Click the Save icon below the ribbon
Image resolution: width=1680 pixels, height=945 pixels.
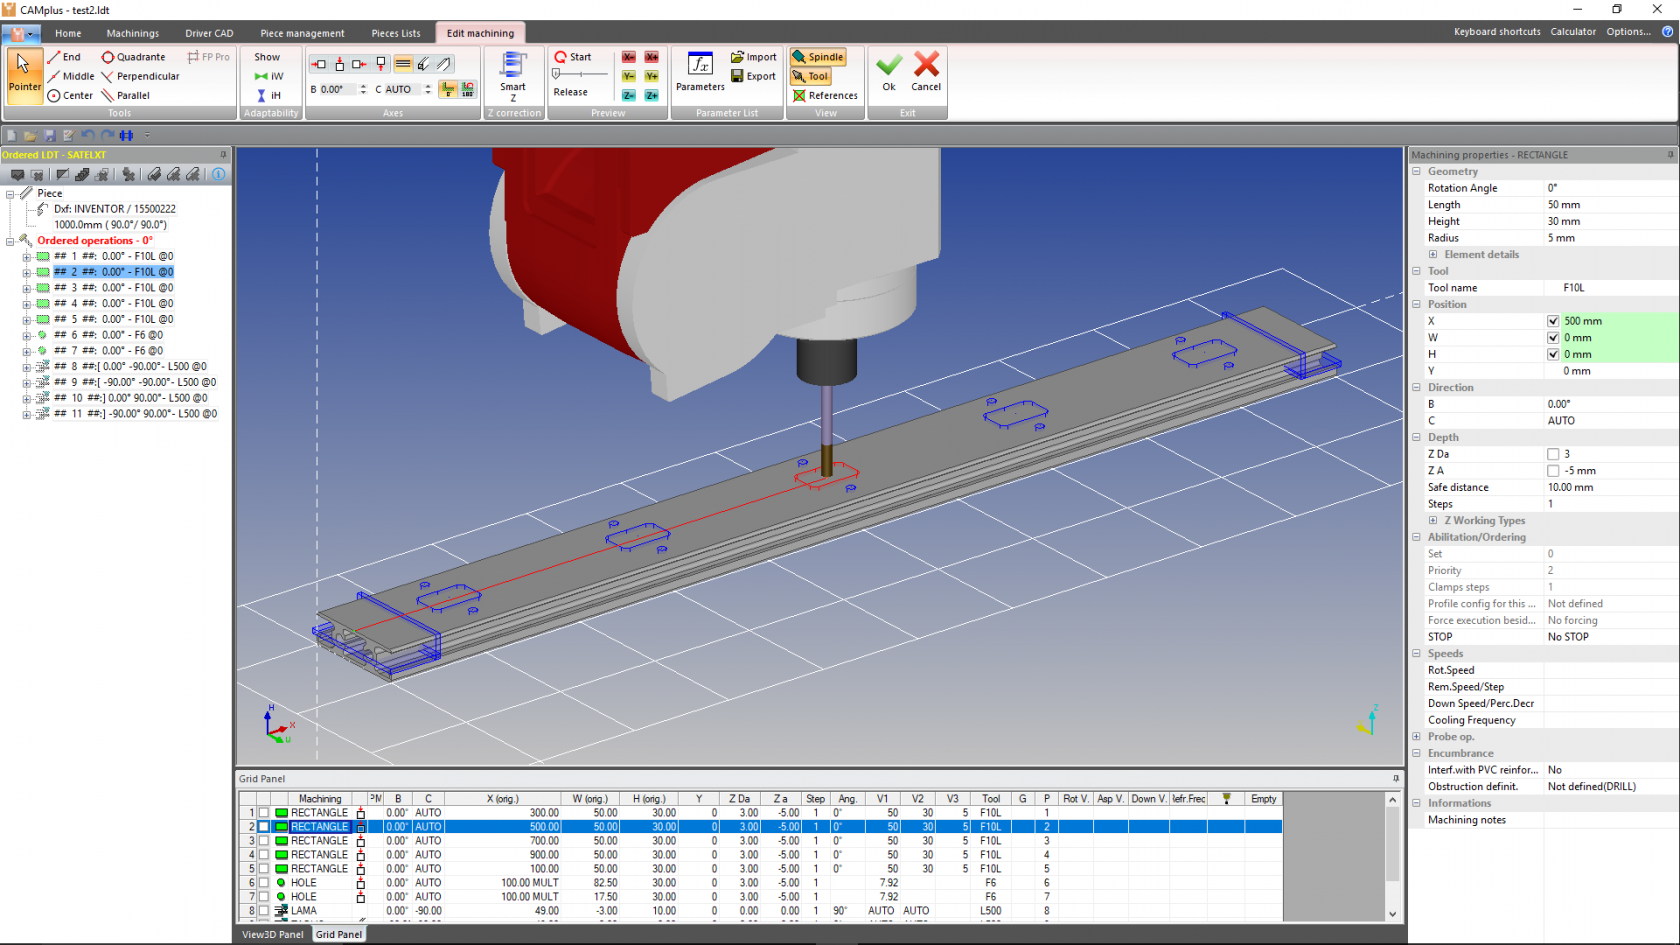tap(49, 135)
